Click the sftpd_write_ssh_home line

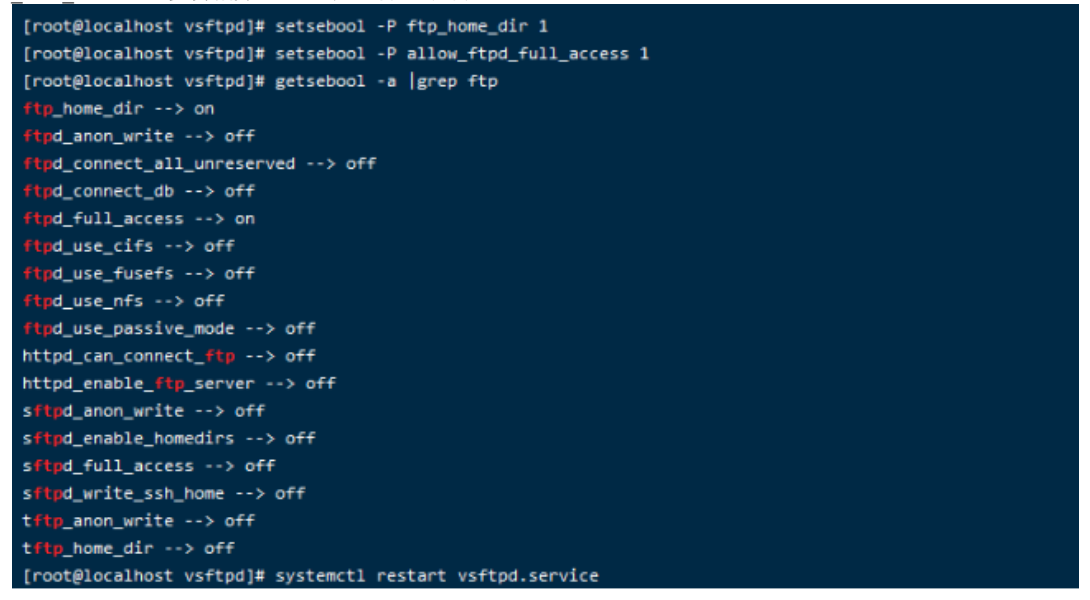(164, 494)
